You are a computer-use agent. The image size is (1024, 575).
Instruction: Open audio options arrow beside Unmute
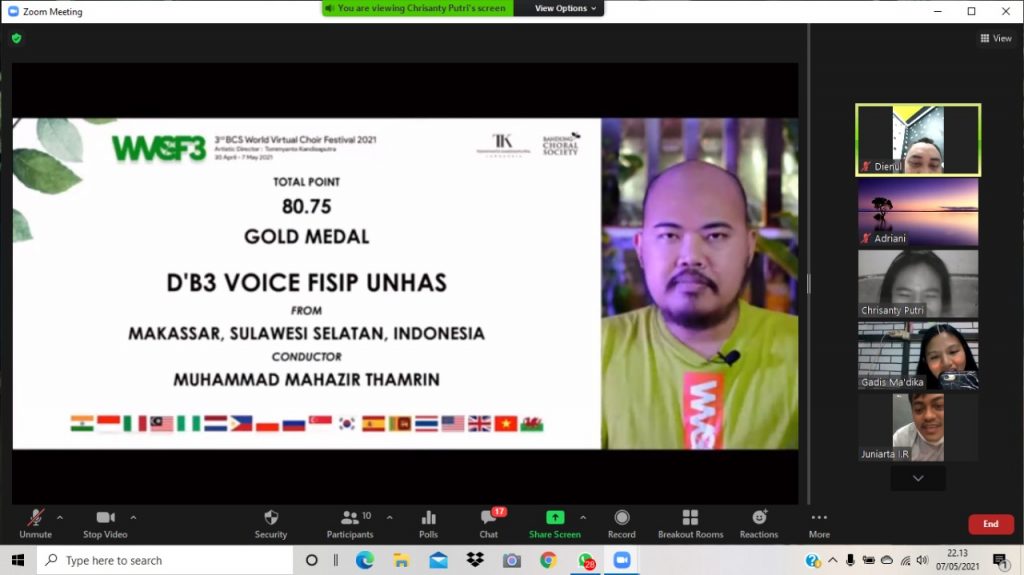(60, 517)
